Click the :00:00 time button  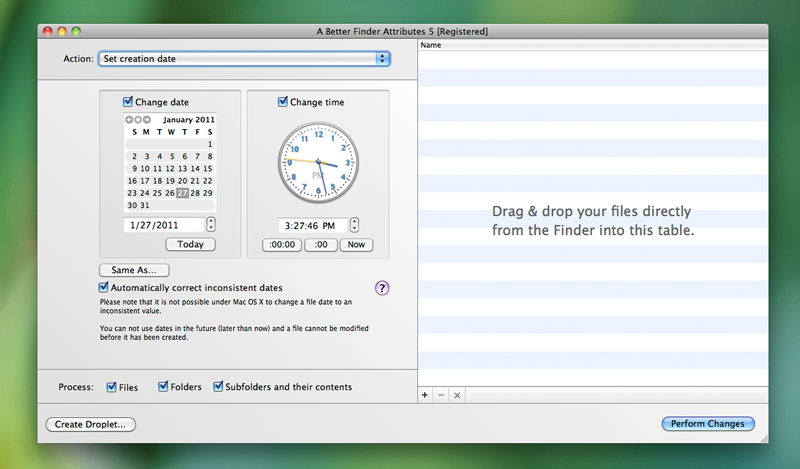pyautogui.click(x=282, y=245)
